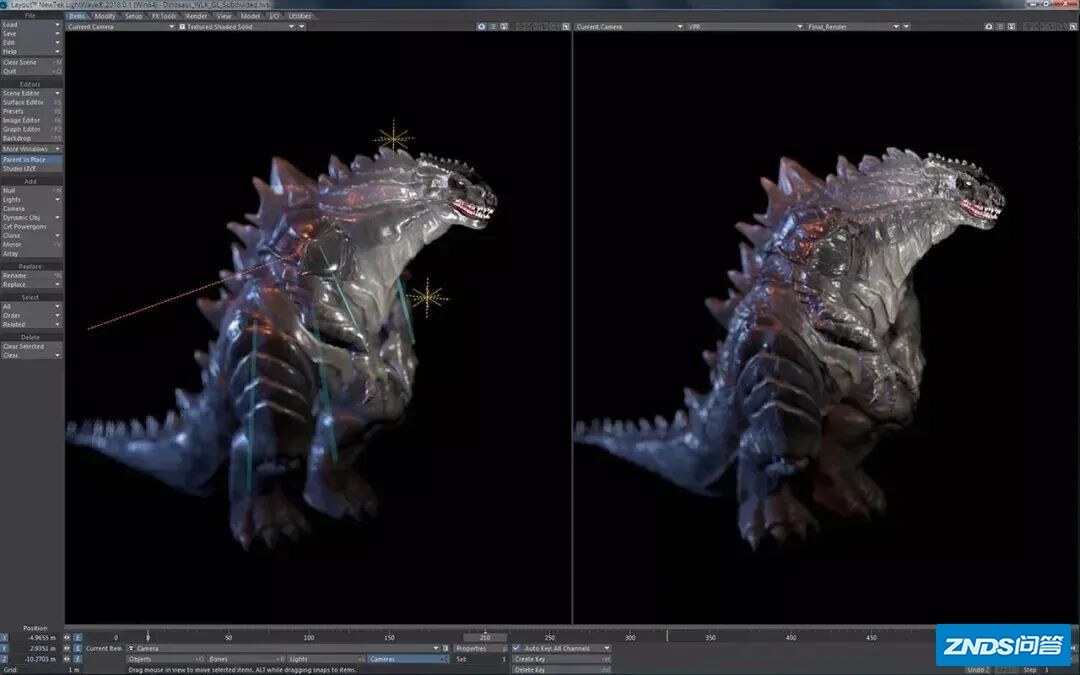Click the Mirror button
The width and height of the screenshot is (1080, 675).
31,245
